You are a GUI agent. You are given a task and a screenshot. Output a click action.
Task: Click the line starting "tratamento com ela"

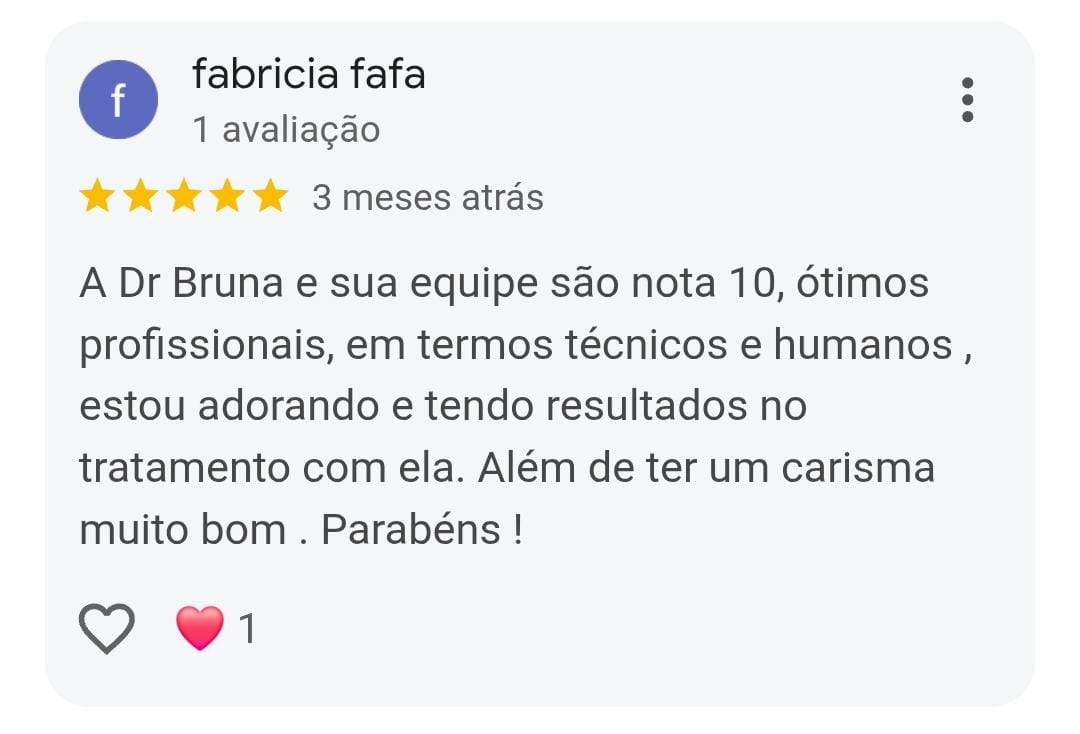click(x=505, y=468)
